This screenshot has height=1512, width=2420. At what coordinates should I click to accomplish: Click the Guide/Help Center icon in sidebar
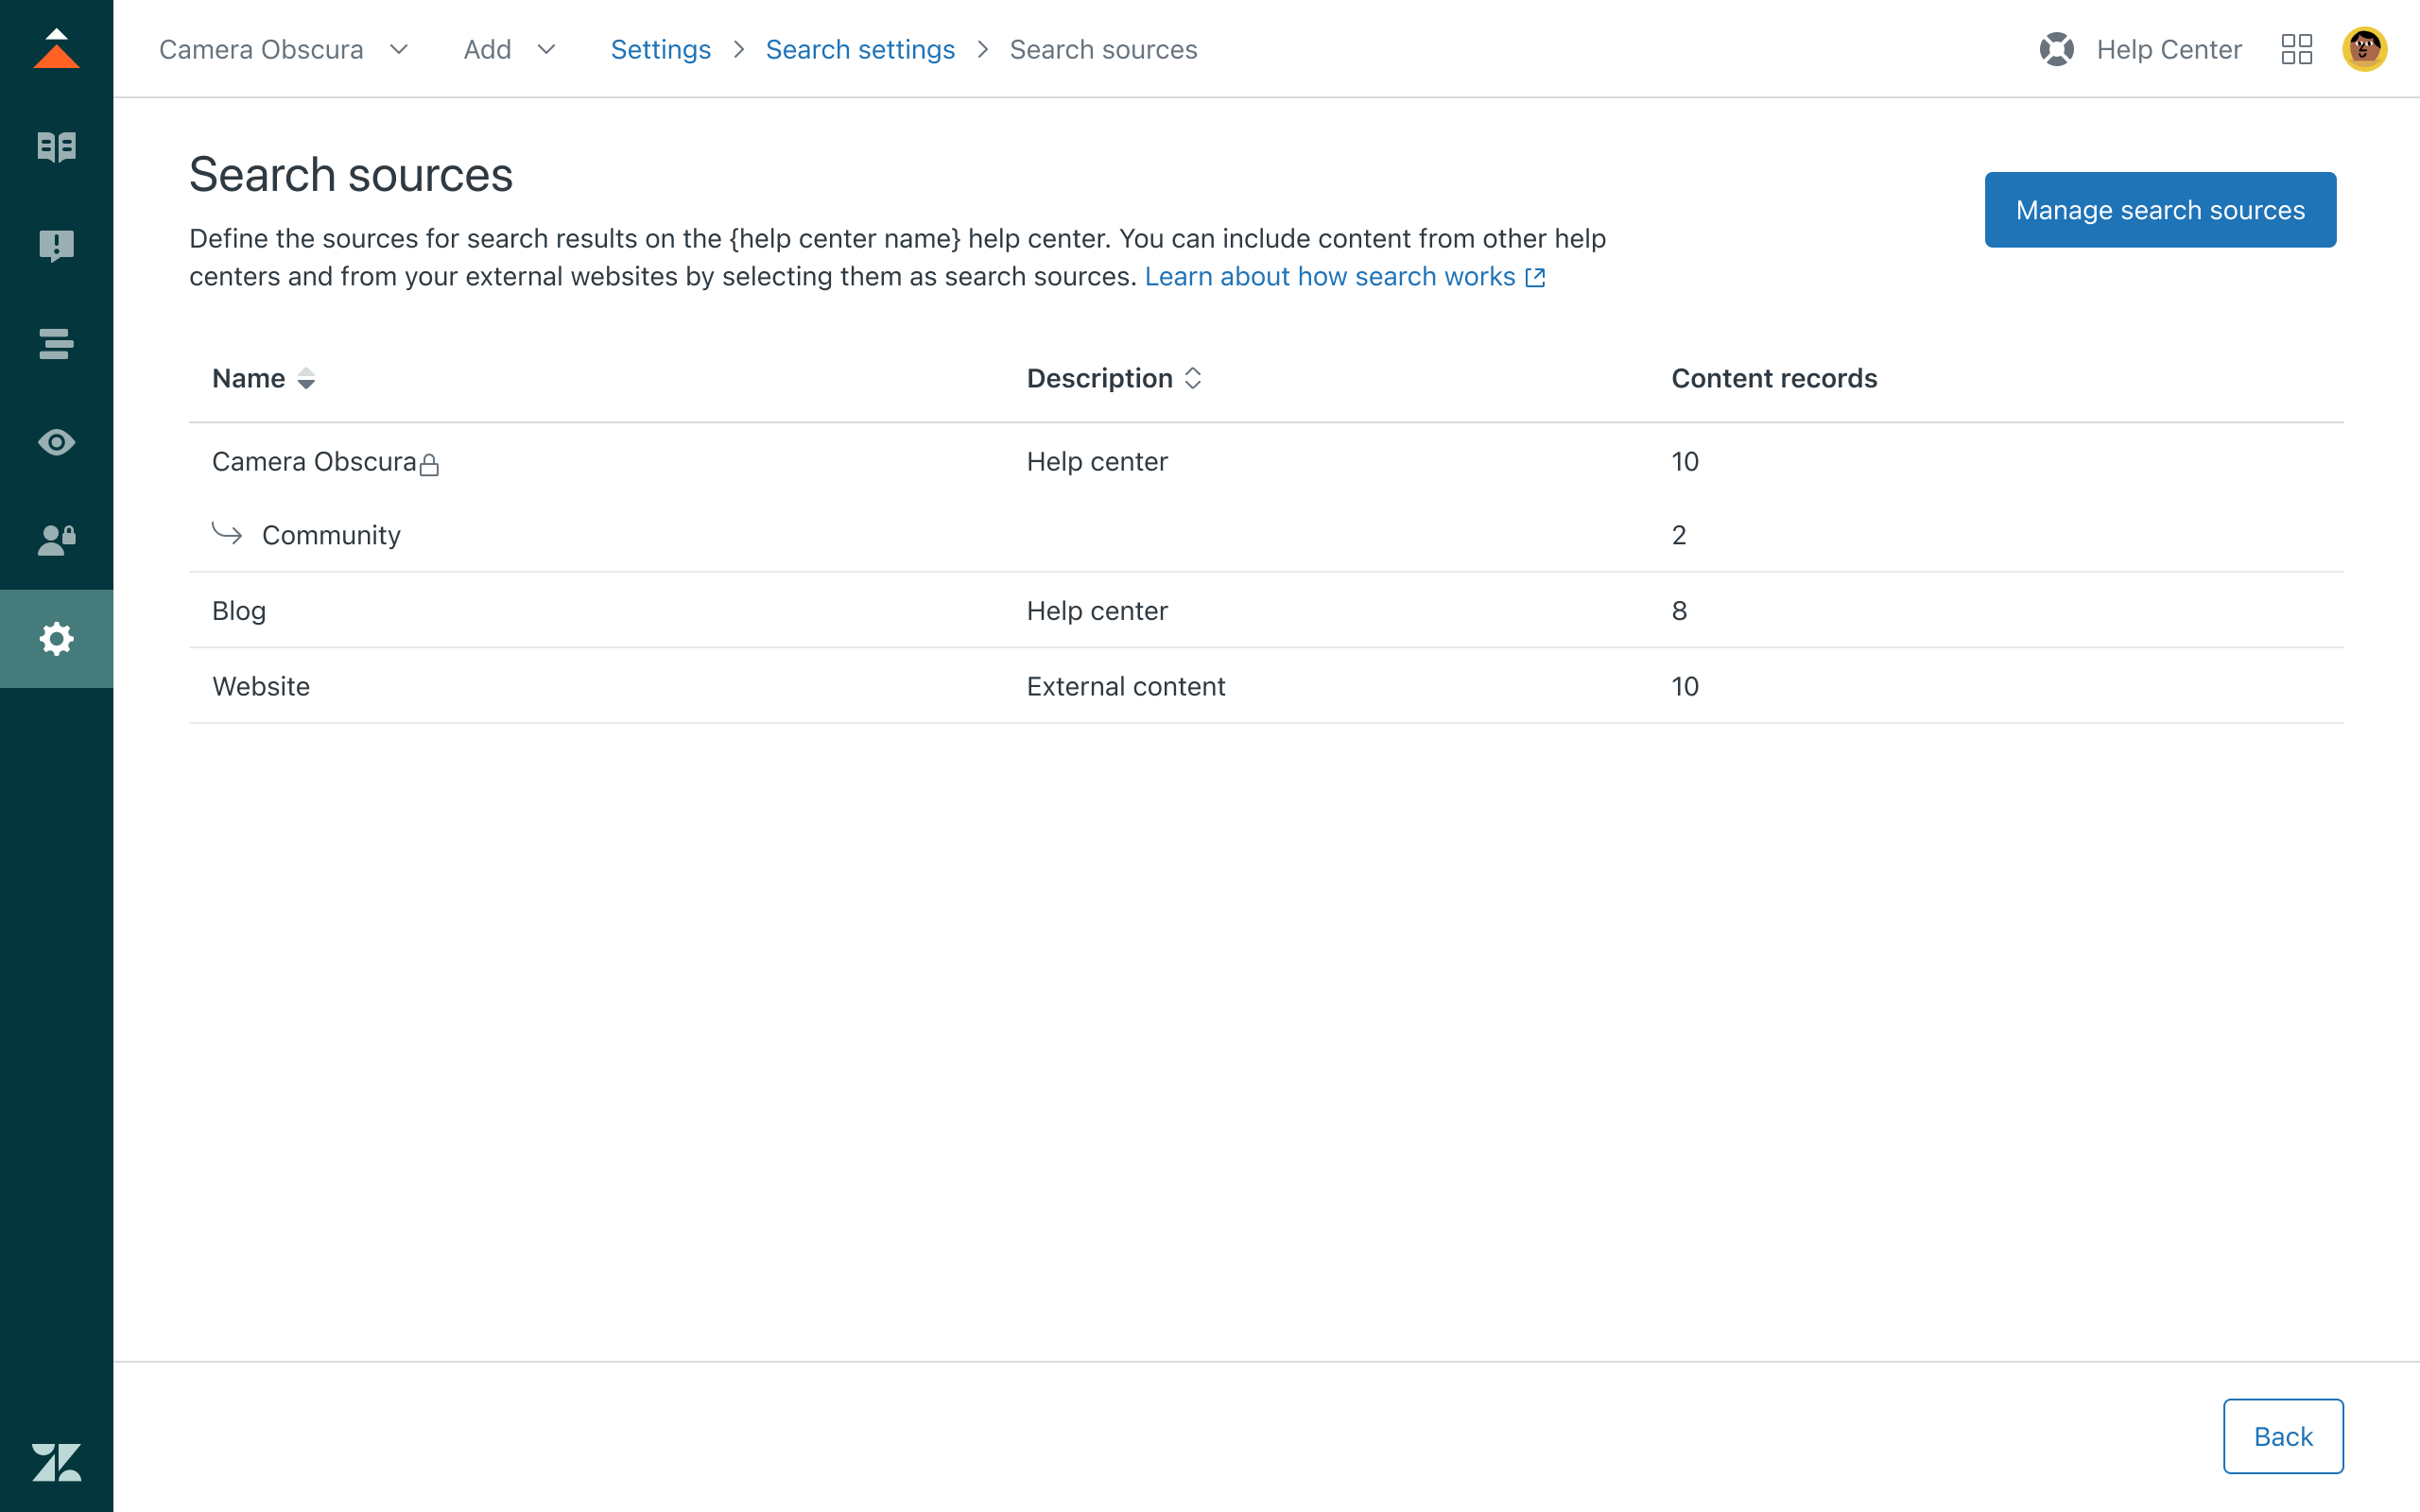click(x=58, y=146)
